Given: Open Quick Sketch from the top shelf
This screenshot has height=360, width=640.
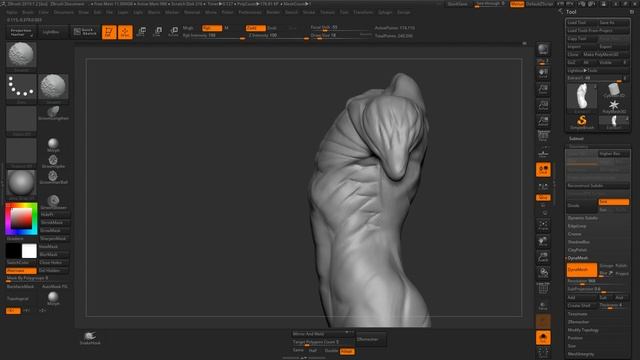Looking at the screenshot, I should [x=85, y=32].
